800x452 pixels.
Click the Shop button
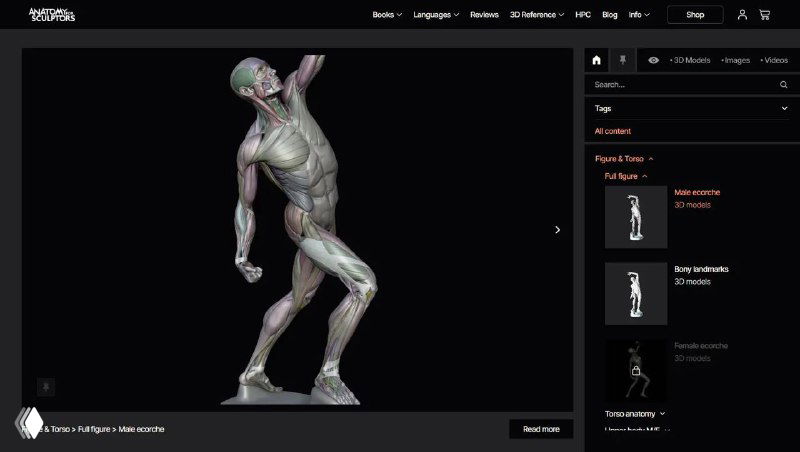tap(695, 15)
